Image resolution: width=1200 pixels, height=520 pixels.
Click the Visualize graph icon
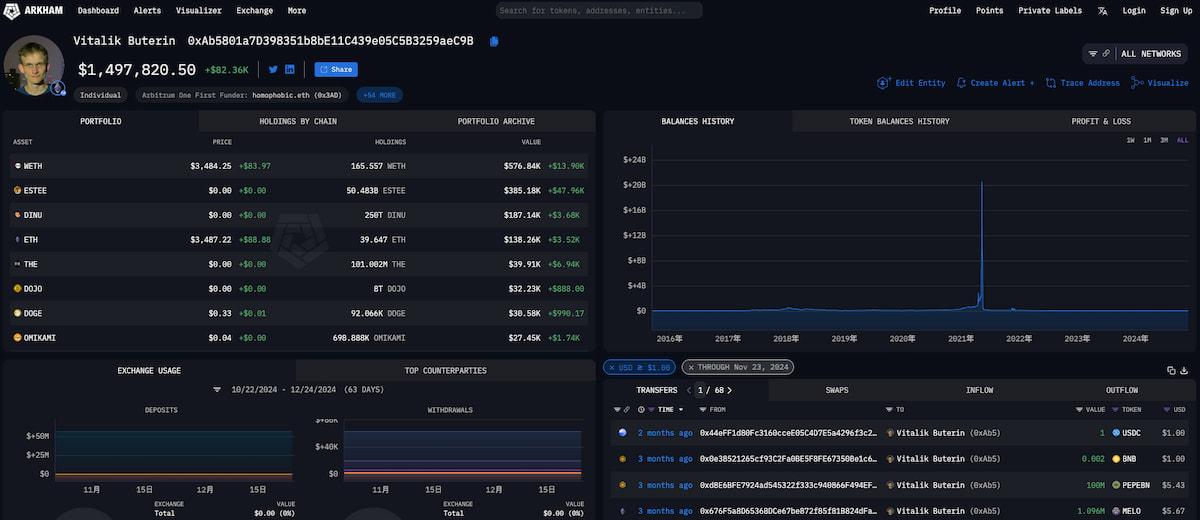pyautogui.click(x=1160, y=83)
